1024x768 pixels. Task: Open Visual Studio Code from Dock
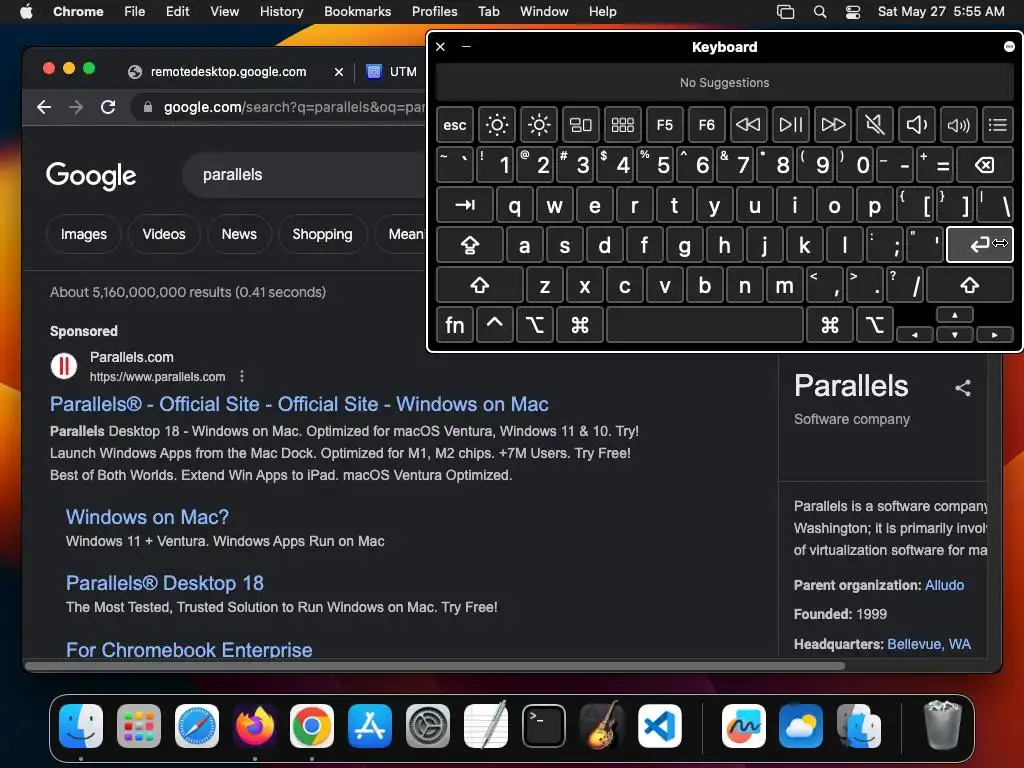tap(660, 726)
